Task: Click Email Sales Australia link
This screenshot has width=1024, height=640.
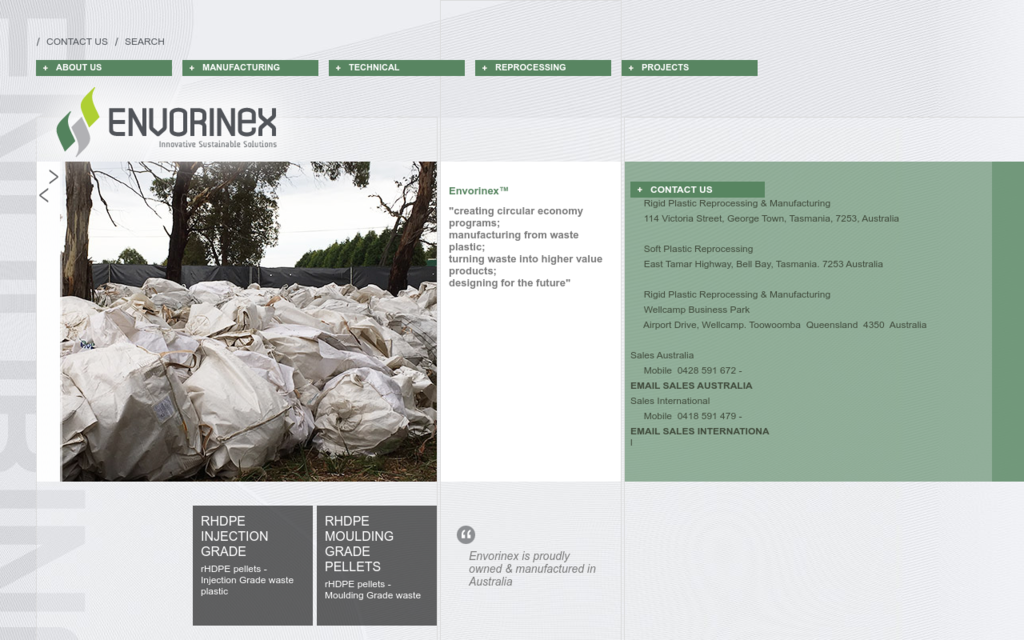Action: coord(691,385)
